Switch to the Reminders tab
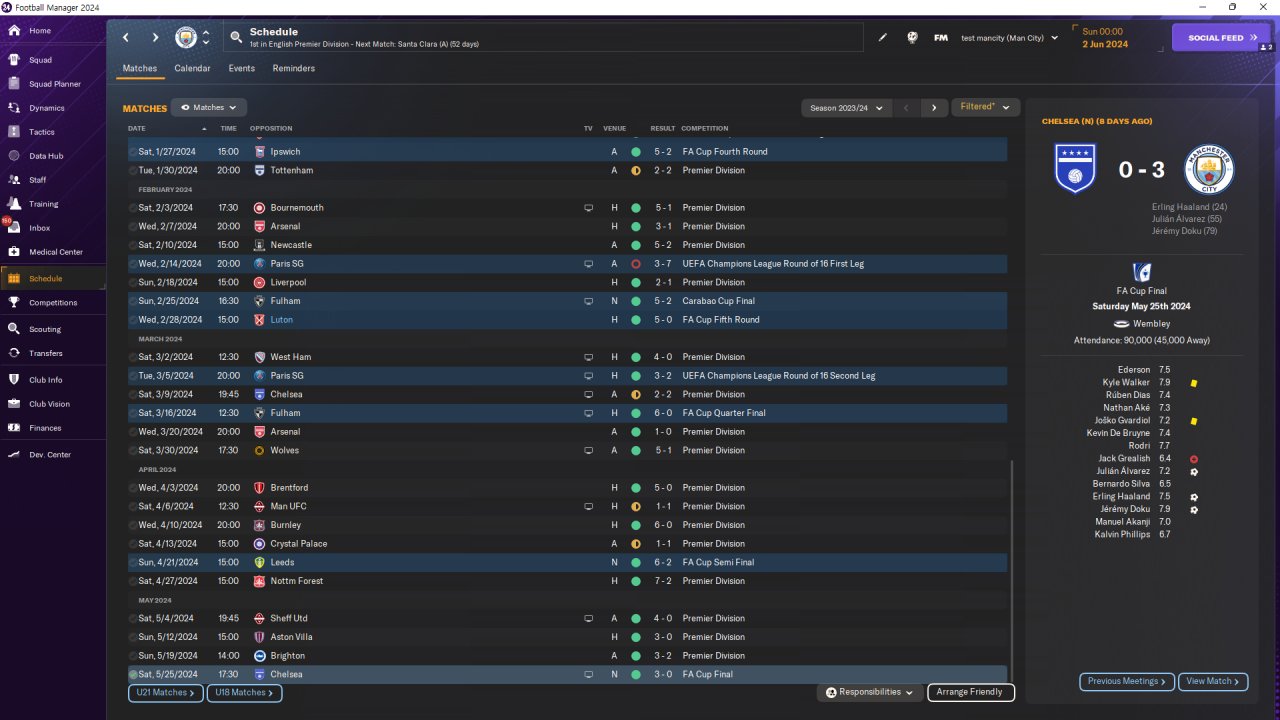This screenshot has width=1280, height=720. pos(294,69)
